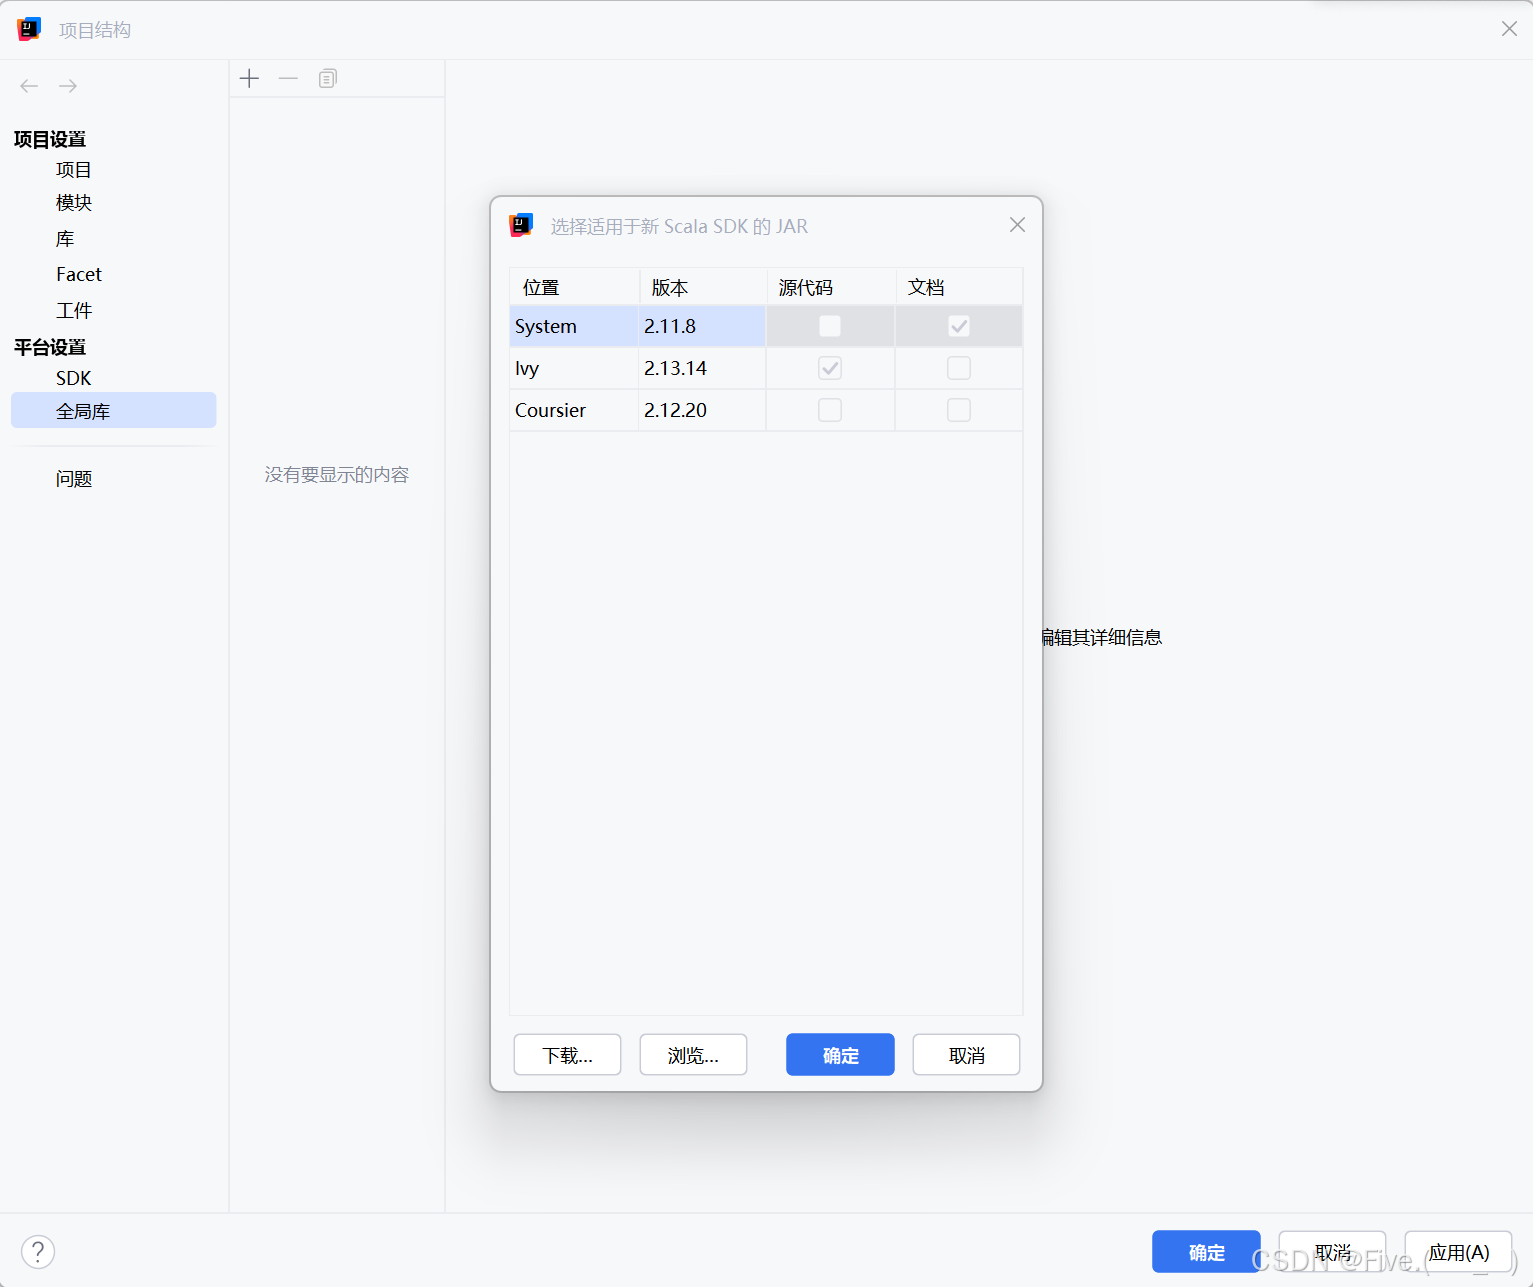Sort by the 版本 column header
The width and height of the screenshot is (1533, 1287).
pyautogui.click(x=703, y=287)
